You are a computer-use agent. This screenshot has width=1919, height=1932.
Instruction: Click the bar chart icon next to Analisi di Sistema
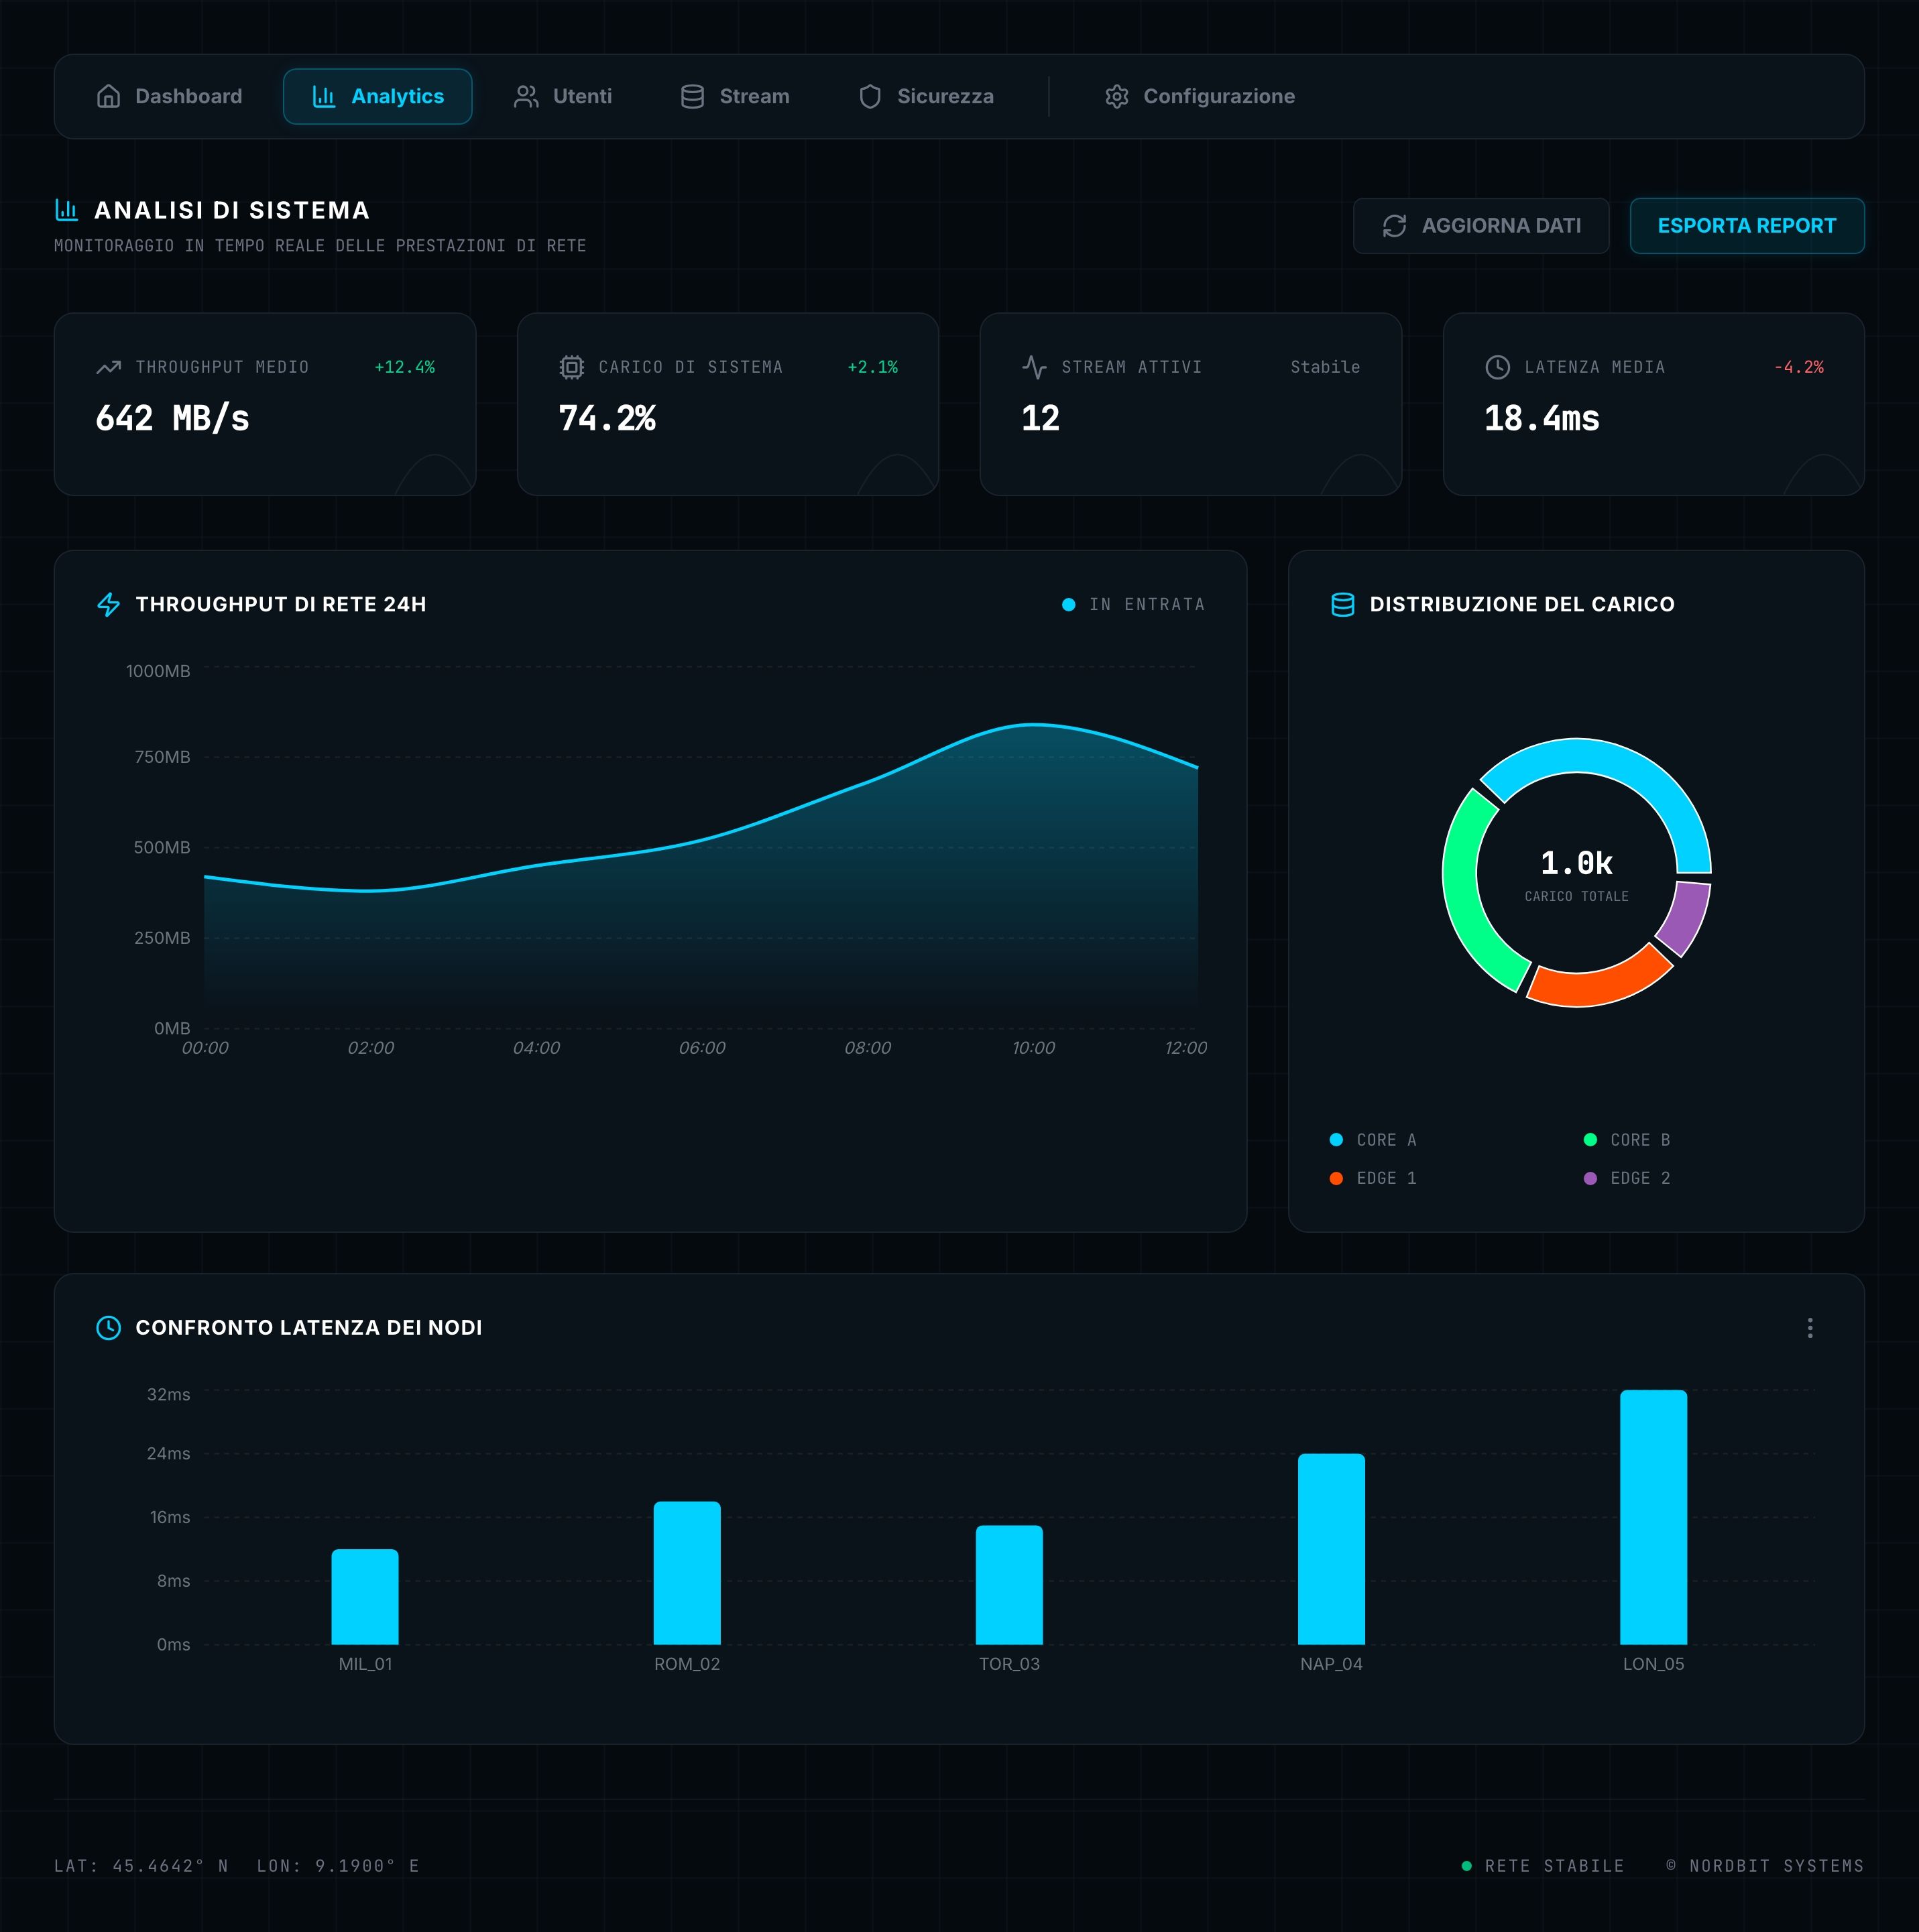[x=66, y=210]
